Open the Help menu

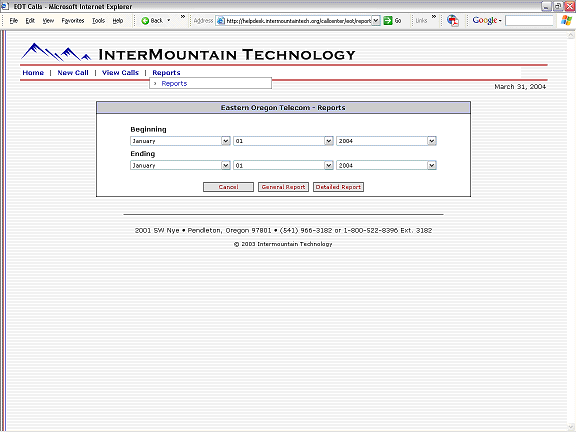118,21
